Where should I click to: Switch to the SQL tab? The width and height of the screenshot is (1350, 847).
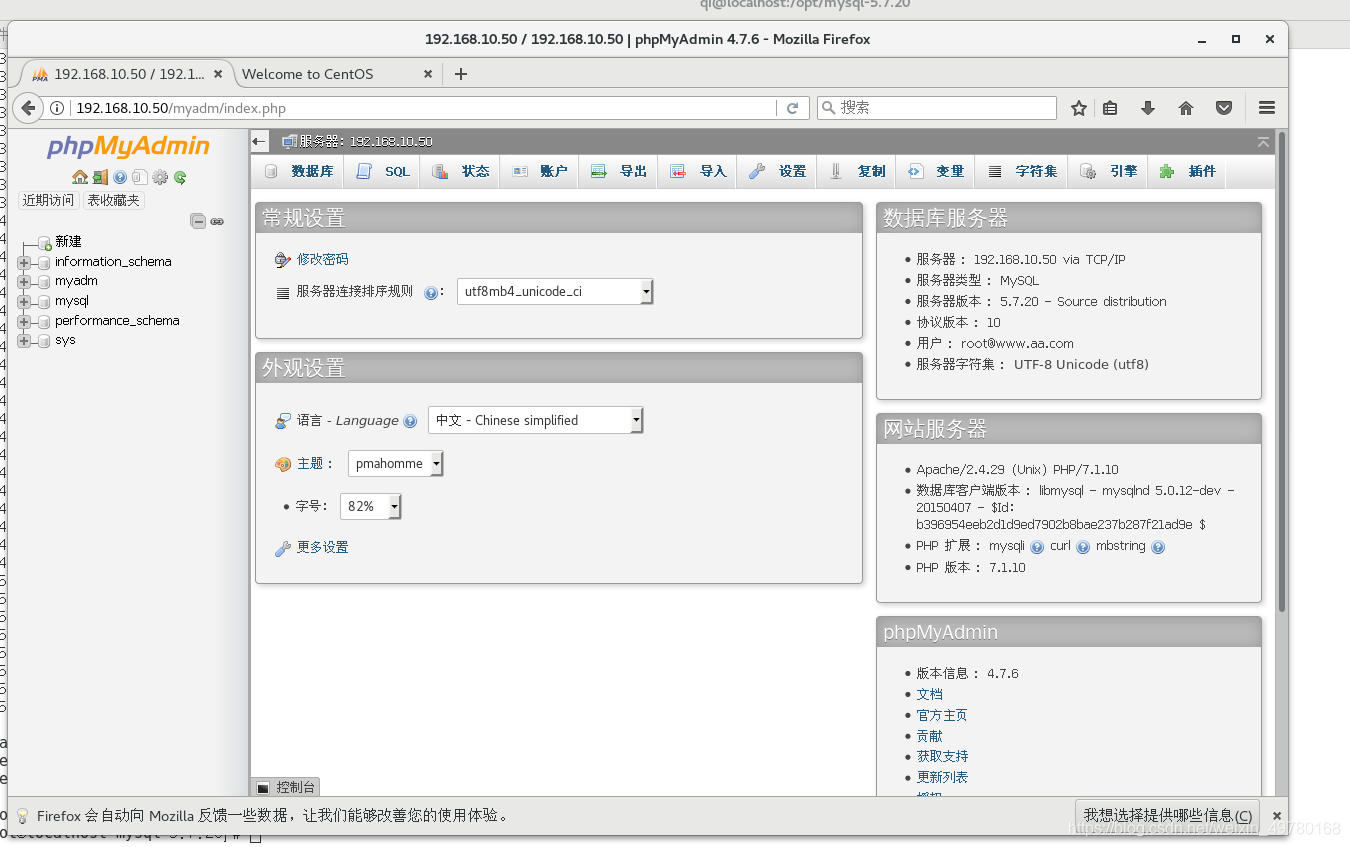point(384,172)
